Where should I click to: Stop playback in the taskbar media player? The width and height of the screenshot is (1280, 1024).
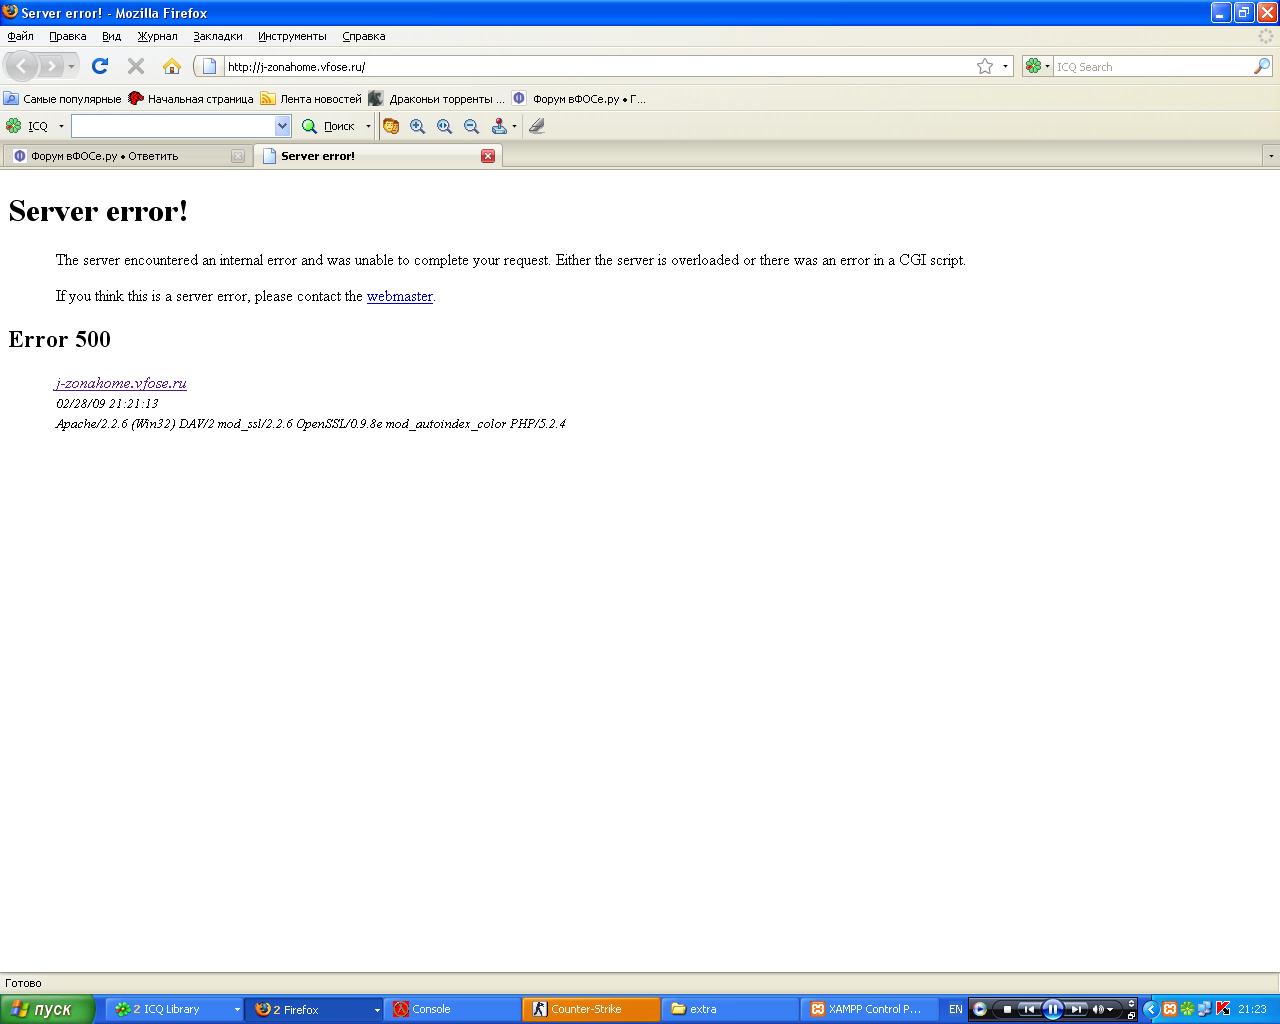point(1007,1009)
